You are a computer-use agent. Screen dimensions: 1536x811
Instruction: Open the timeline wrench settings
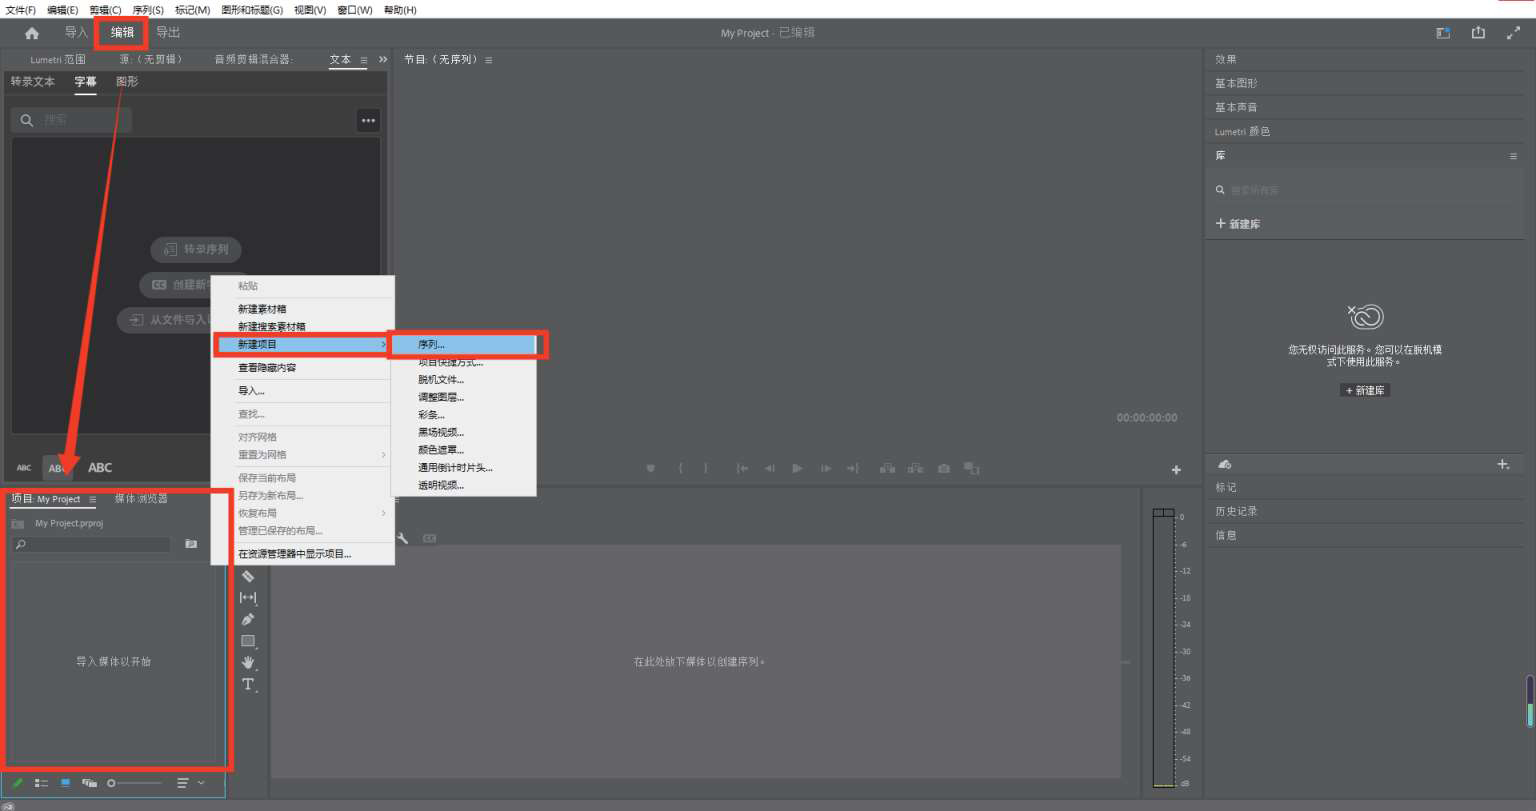402,538
